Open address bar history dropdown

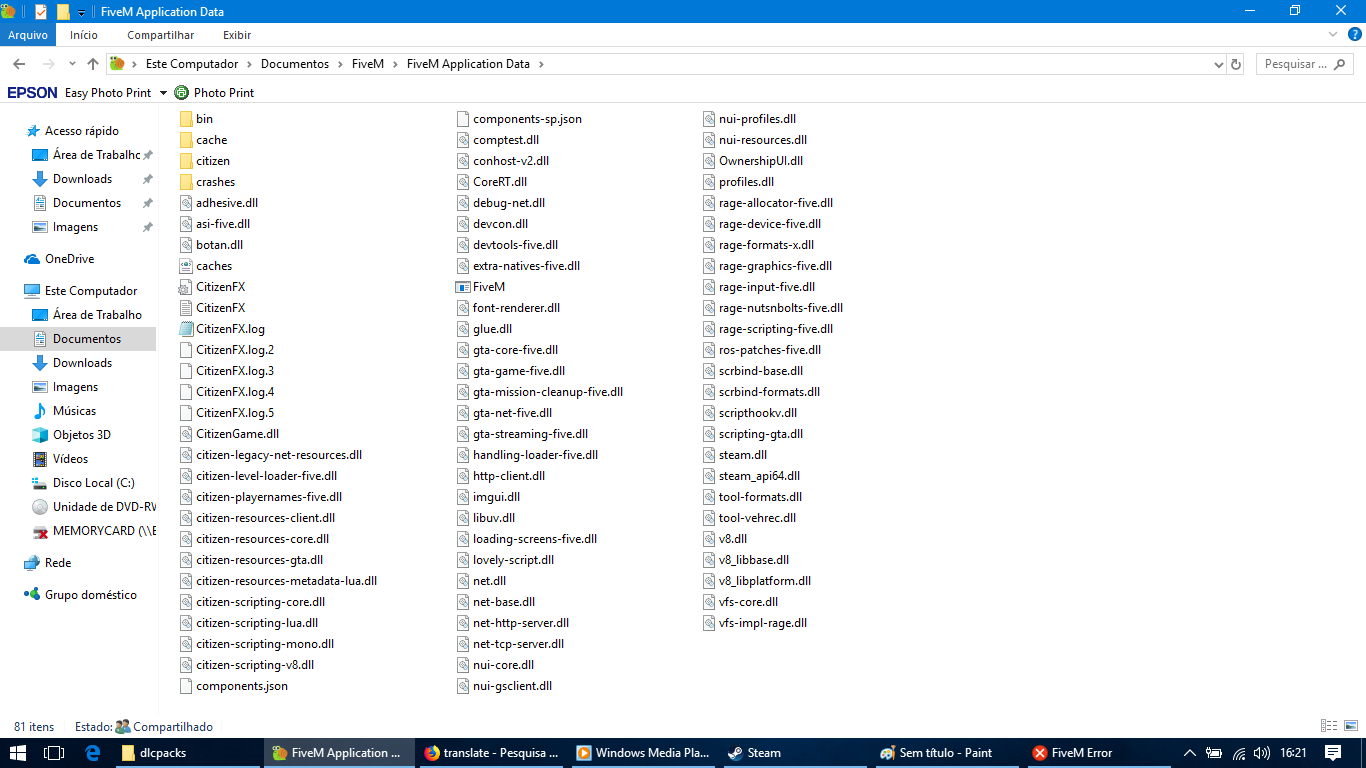point(1217,64)
